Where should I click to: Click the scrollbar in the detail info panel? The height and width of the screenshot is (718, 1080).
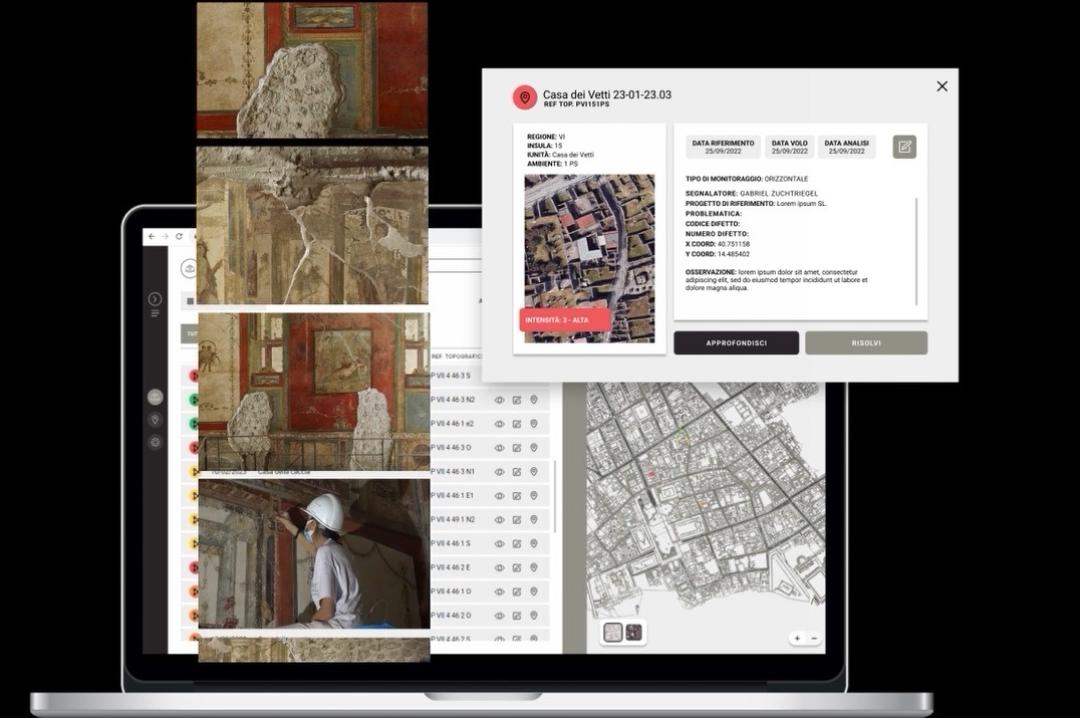916,240
